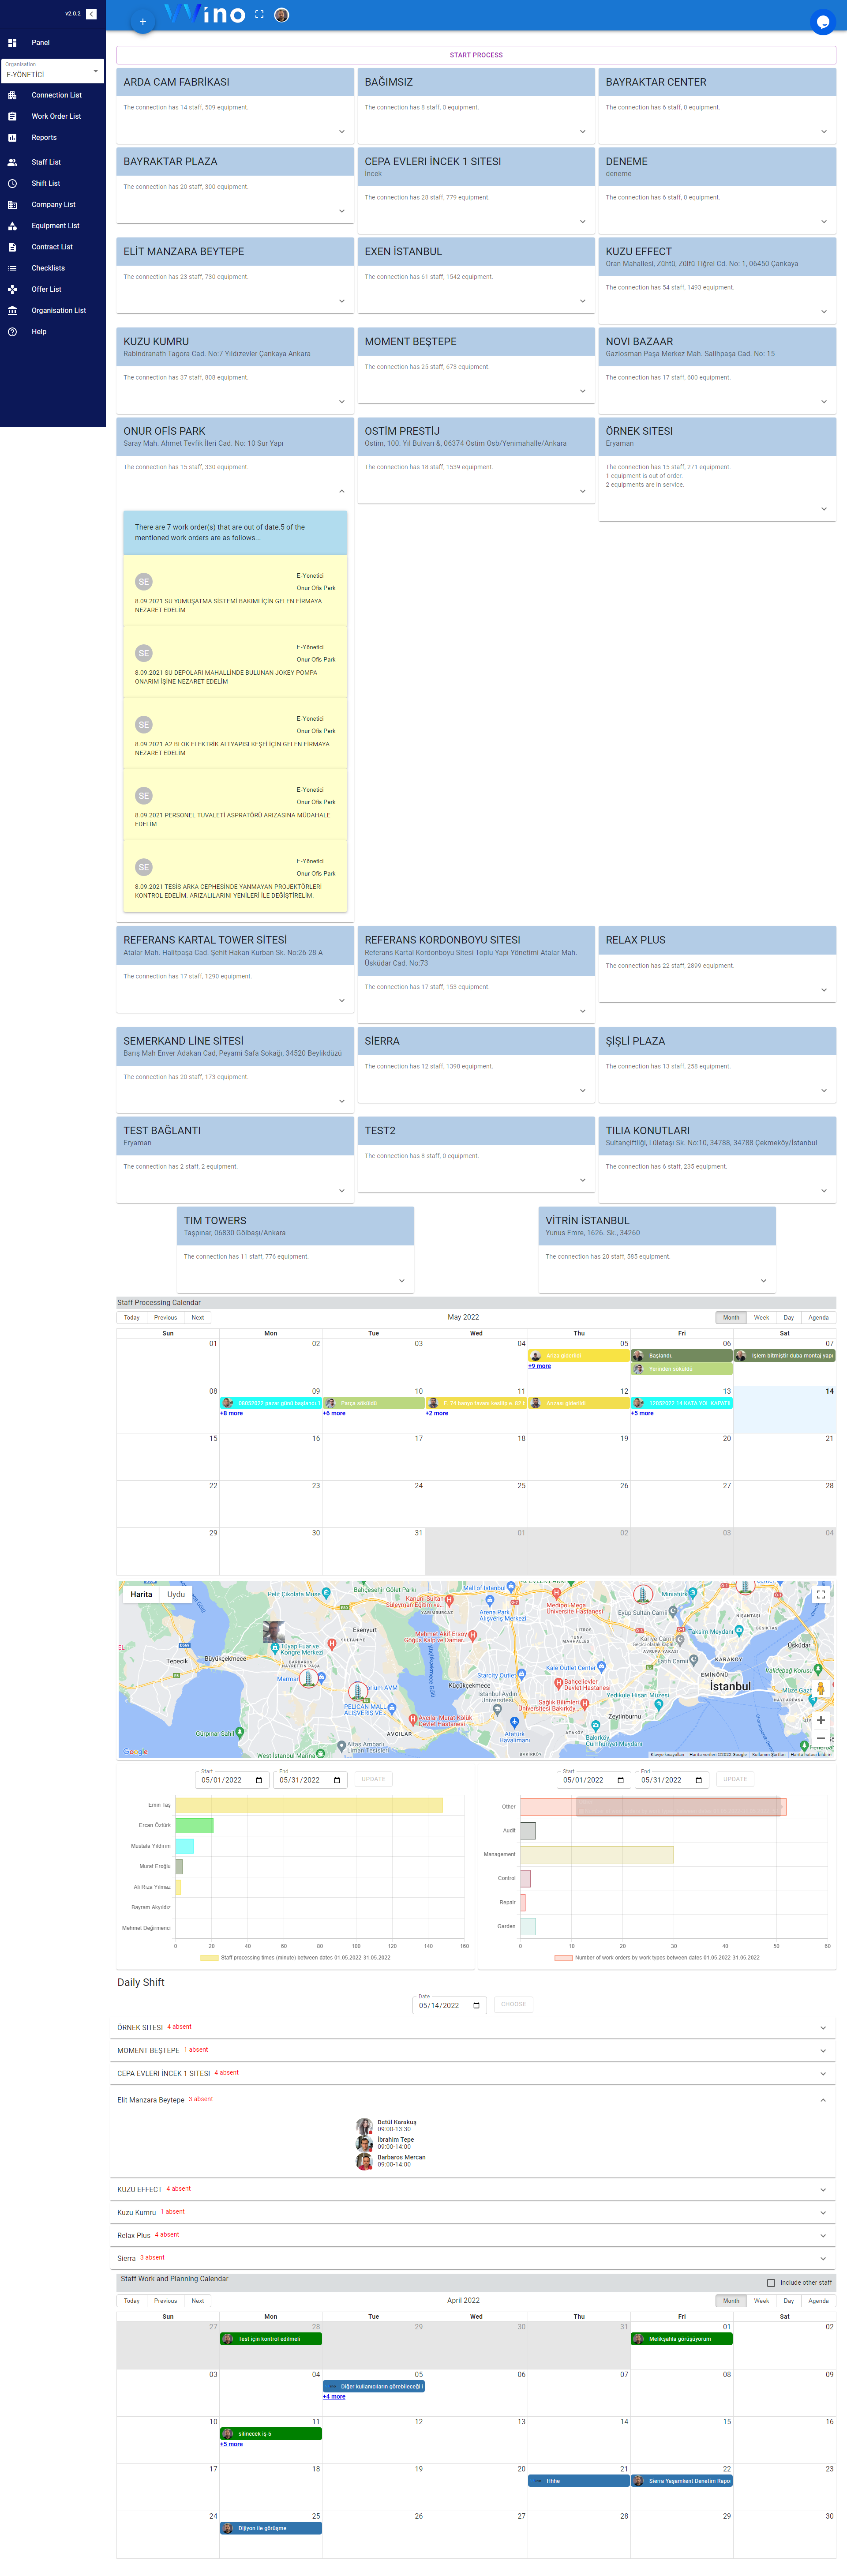Collapse the ONUR OFİS PARK card
The height and width of the screenshot is (2576, 847).
pos(341,491)
